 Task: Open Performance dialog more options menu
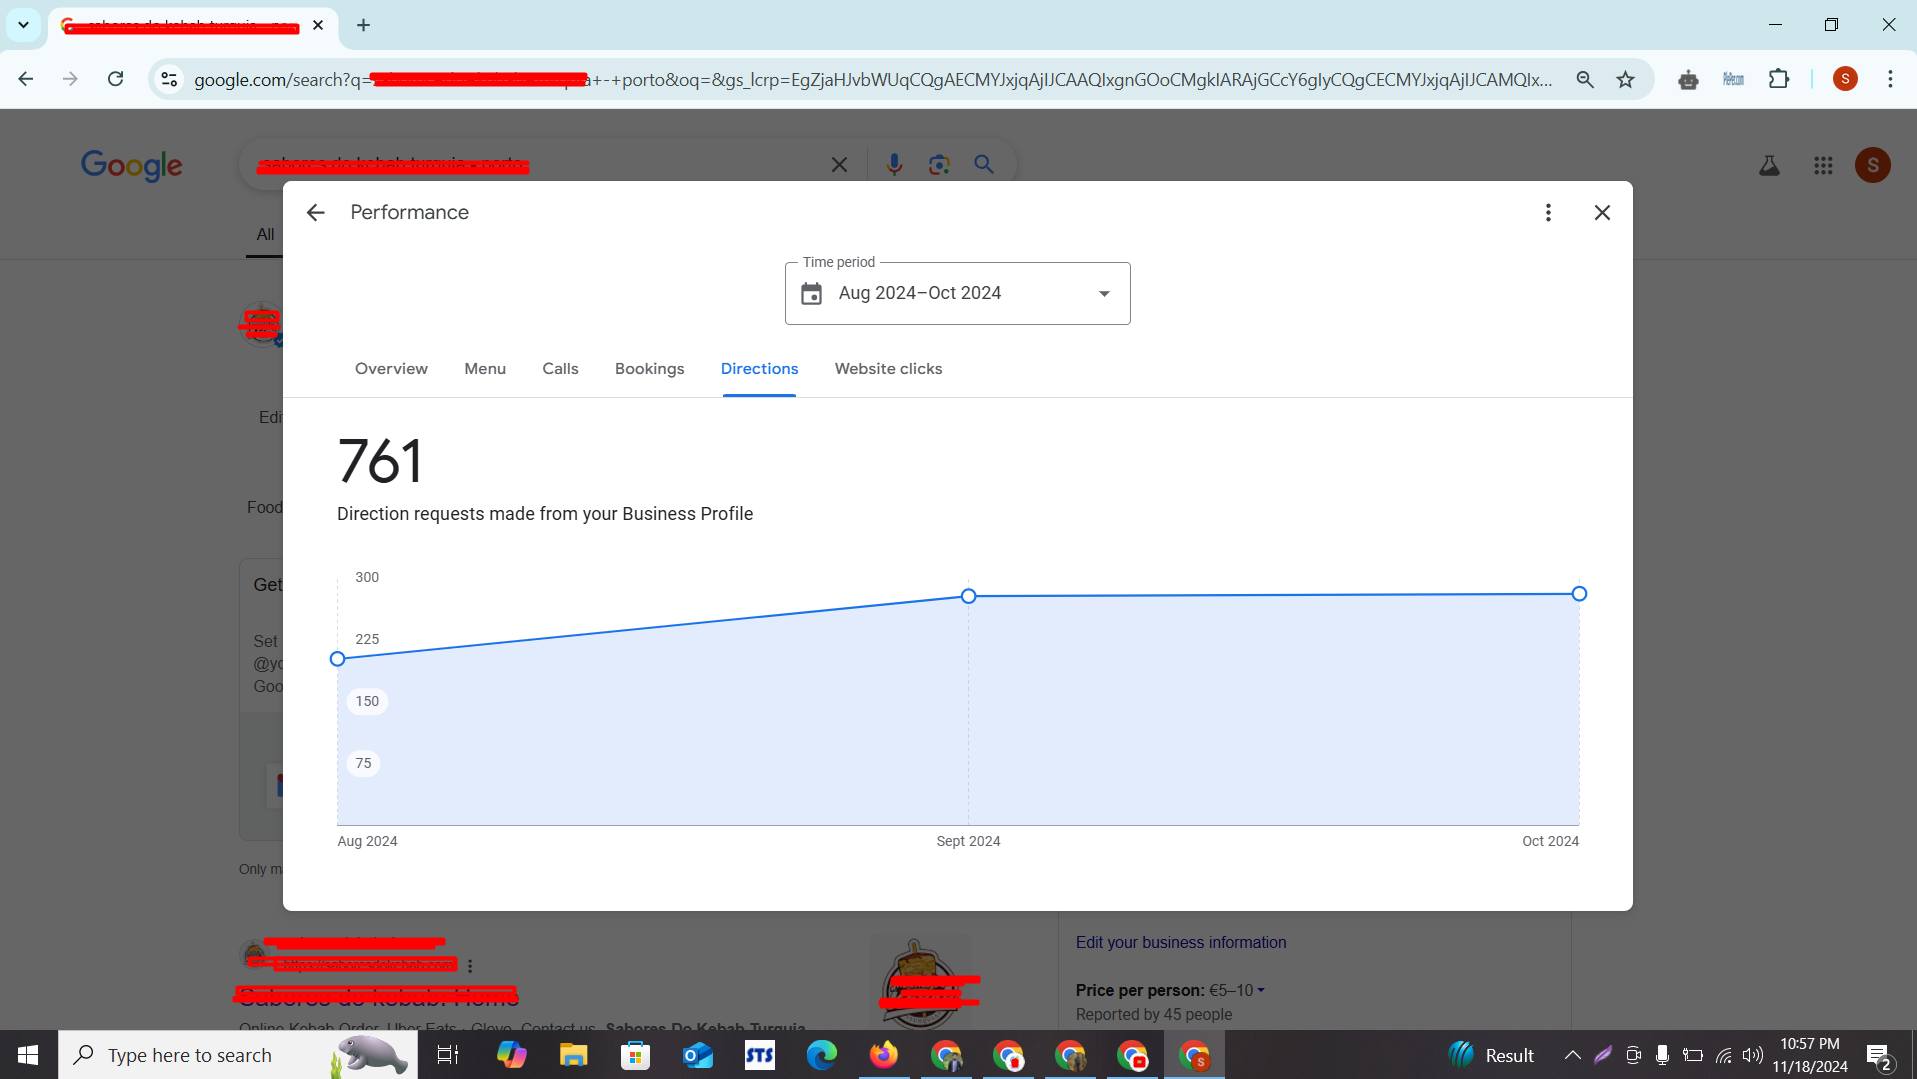click(x=1548, y=212)
